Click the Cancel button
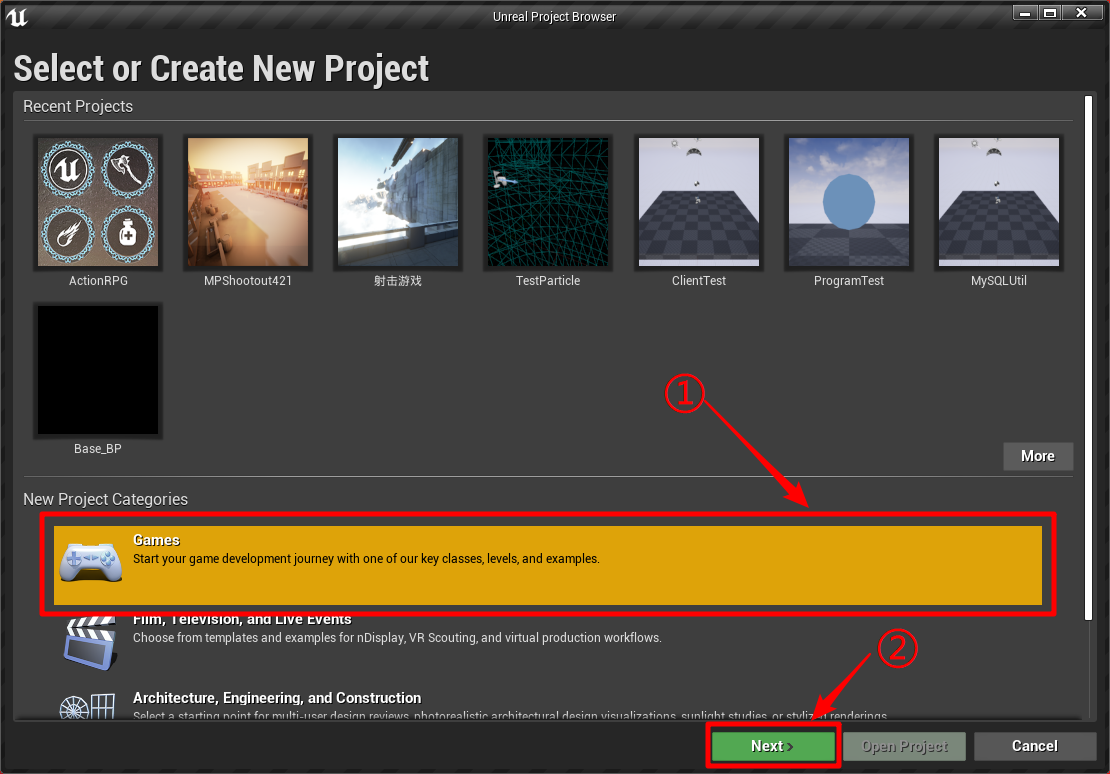 (x=1034, y=745)
